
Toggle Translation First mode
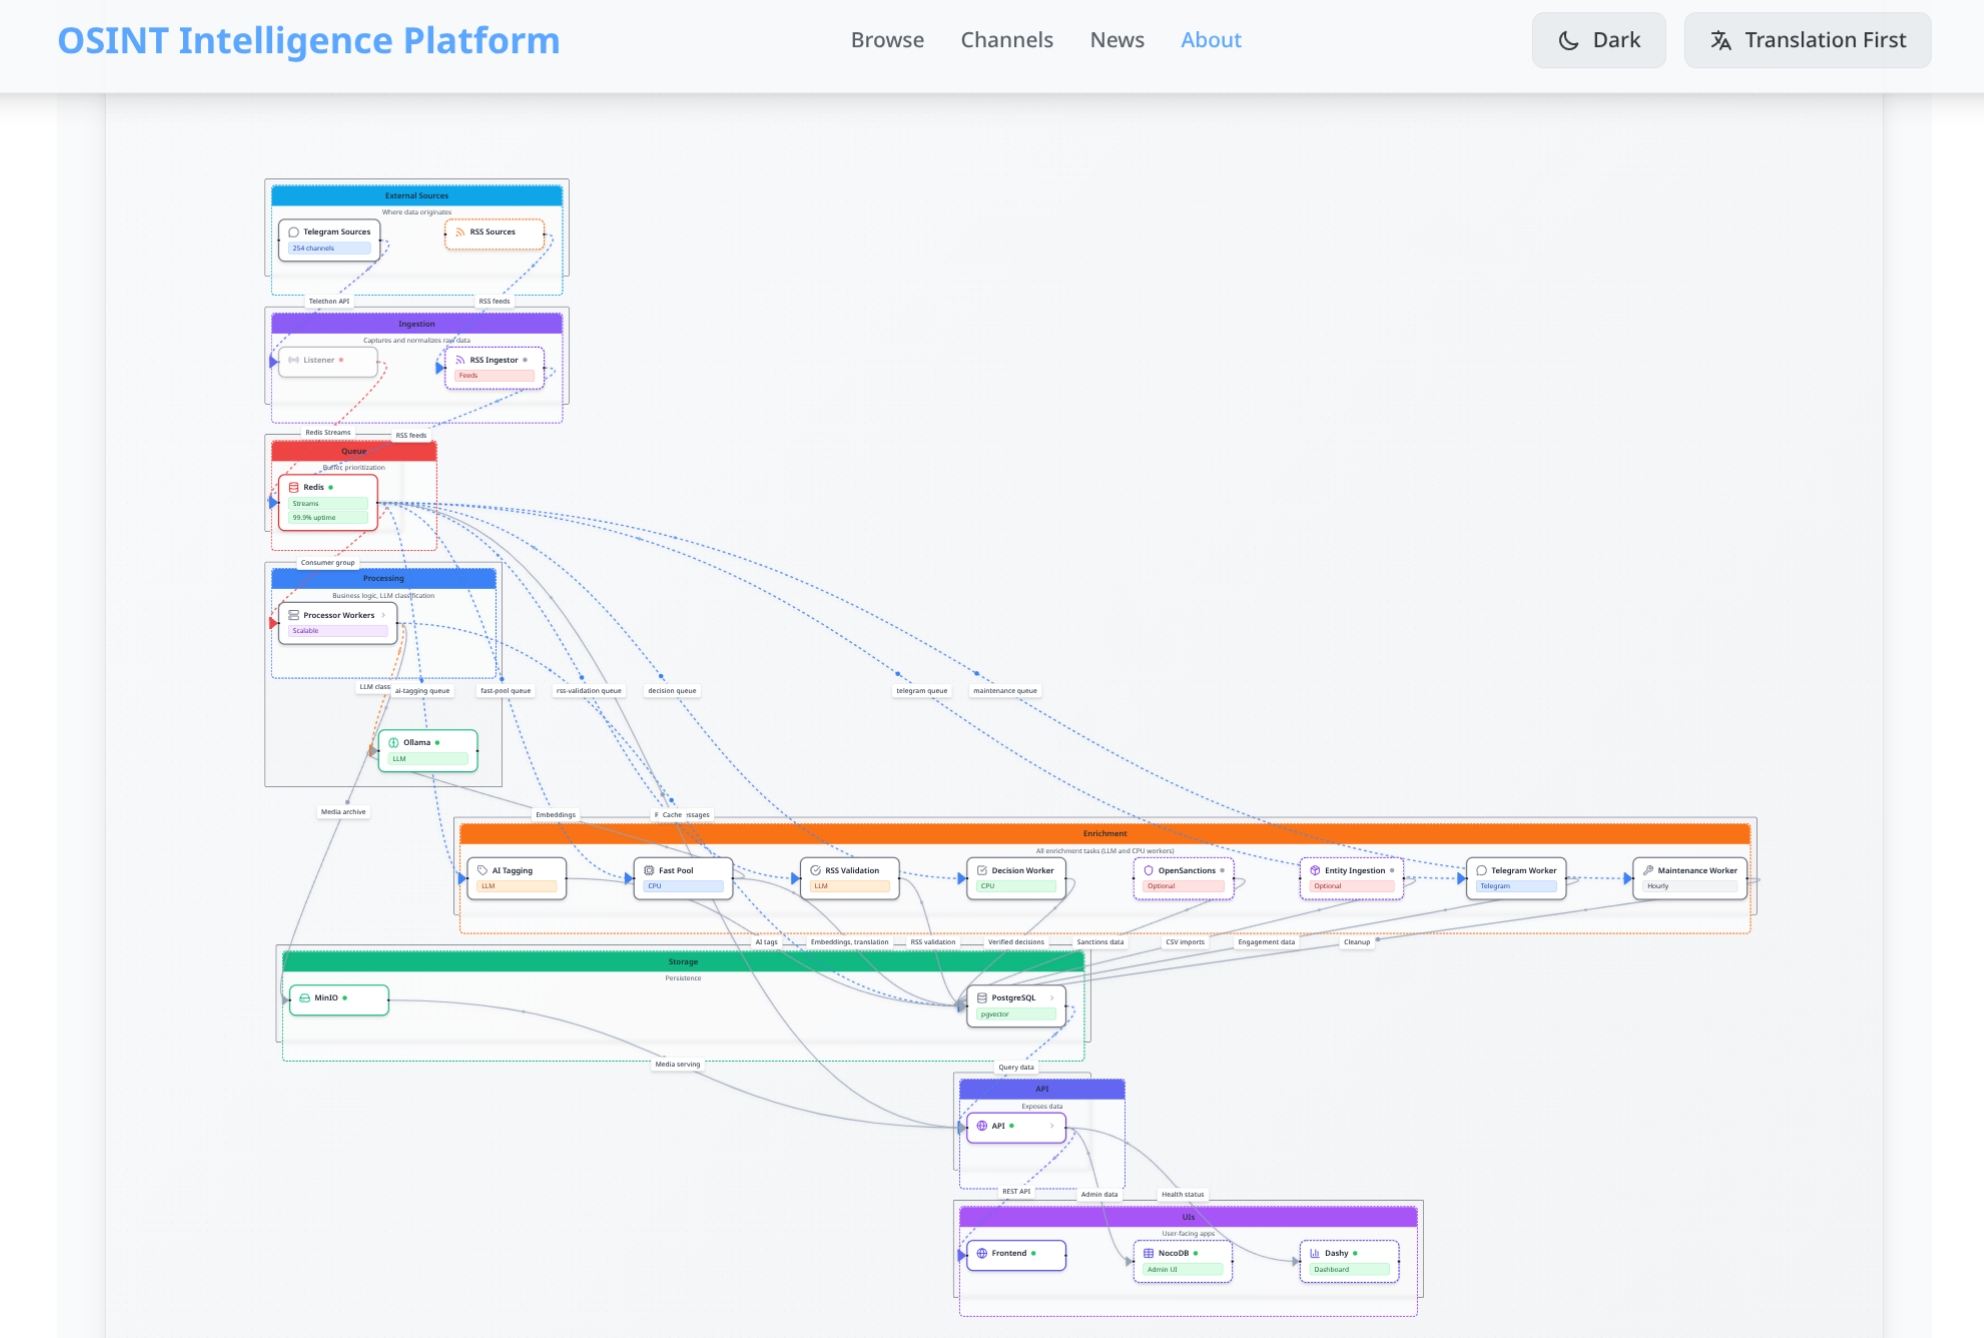coord(1807,40)
